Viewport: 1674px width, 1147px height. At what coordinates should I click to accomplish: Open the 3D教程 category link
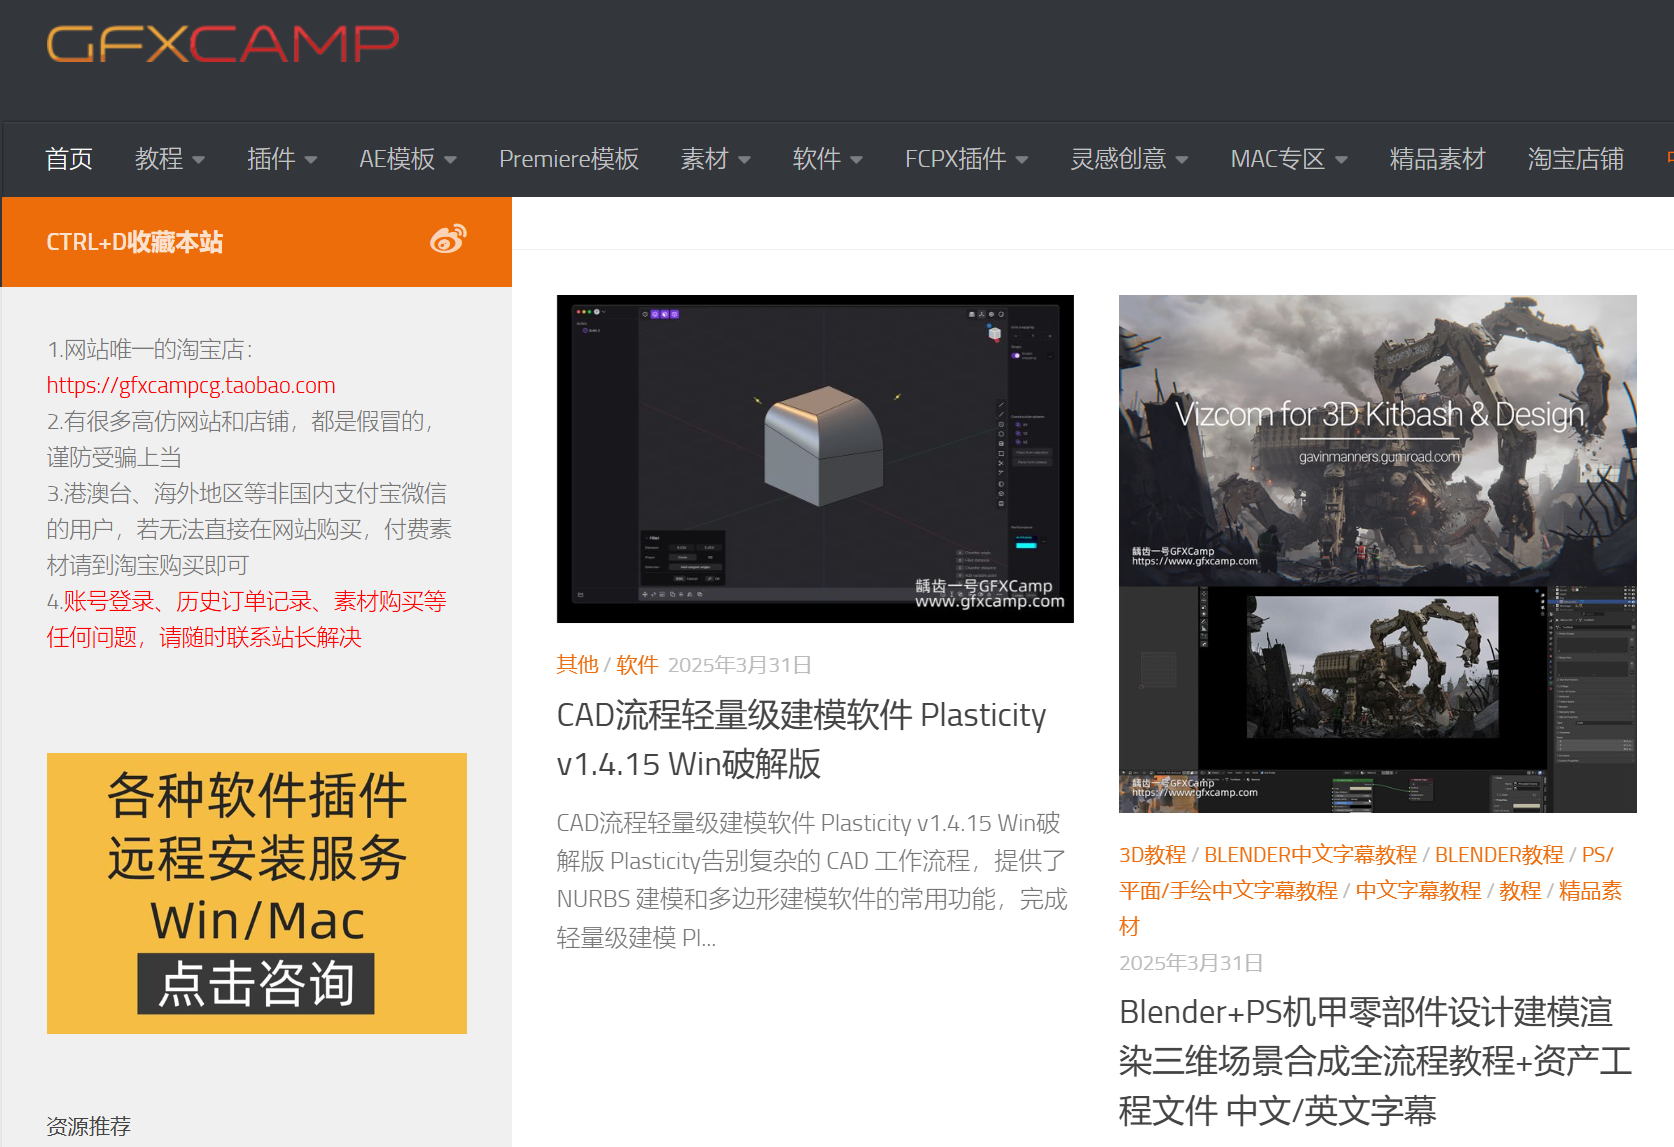1152,855
